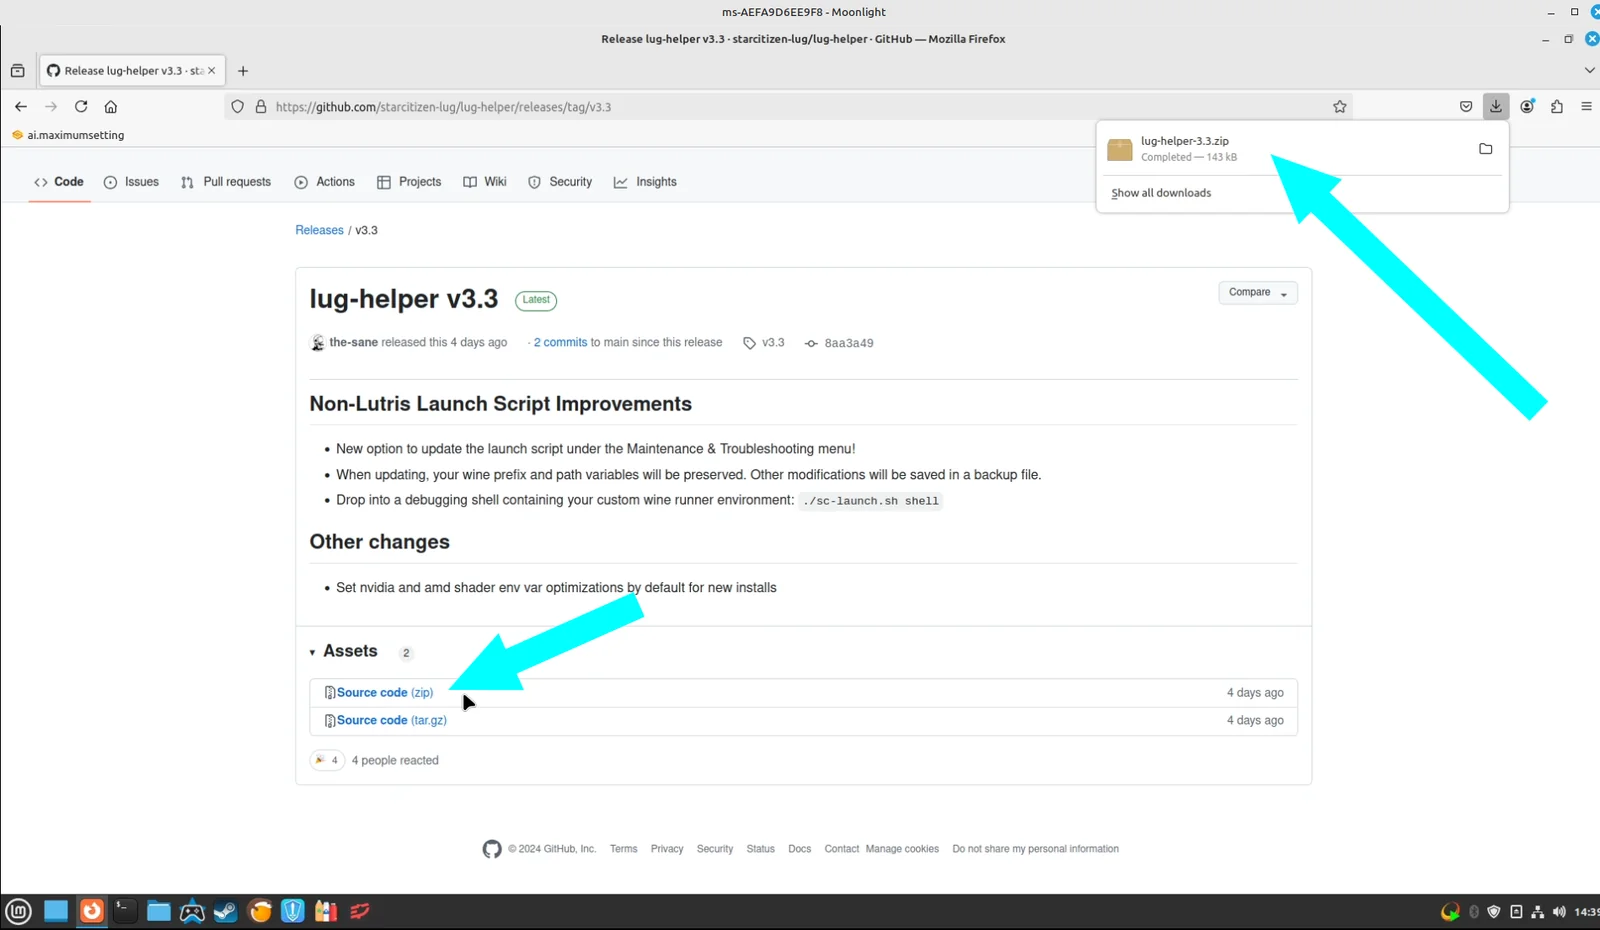Open the-sane user profile link
The image size is (1600, 930).
pyautogui.click(x=353, y=342)
